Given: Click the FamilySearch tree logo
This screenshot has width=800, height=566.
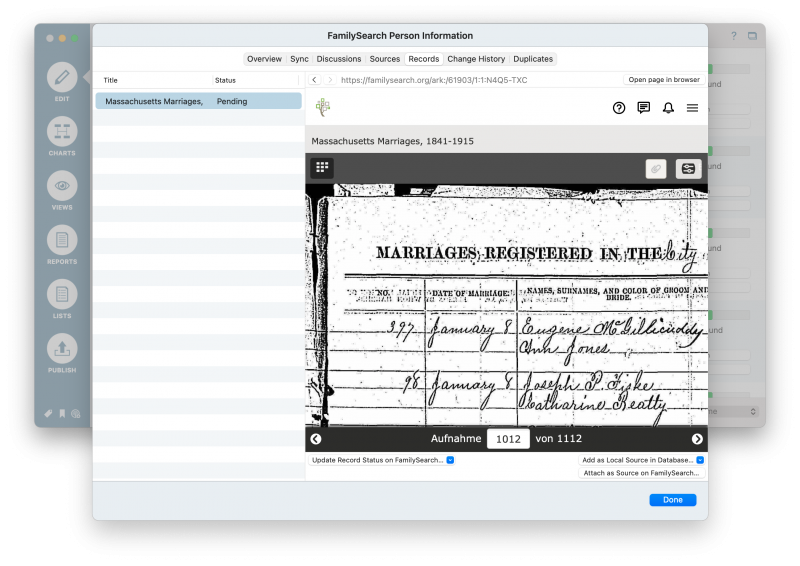Looking at the screenshot, I should [323, 107].
